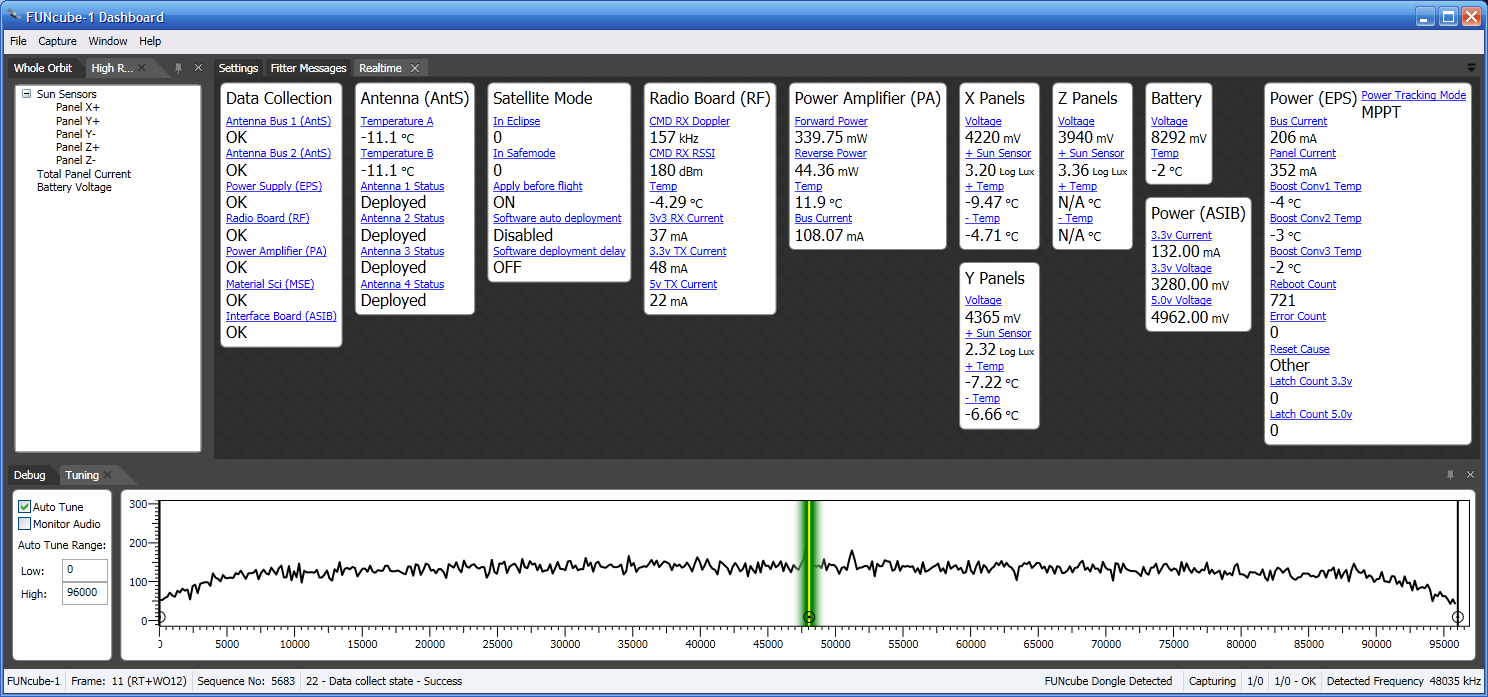Click the Interface Board (ASIB) link
This screenshot has height=697, width=1488.
[281, 316]
